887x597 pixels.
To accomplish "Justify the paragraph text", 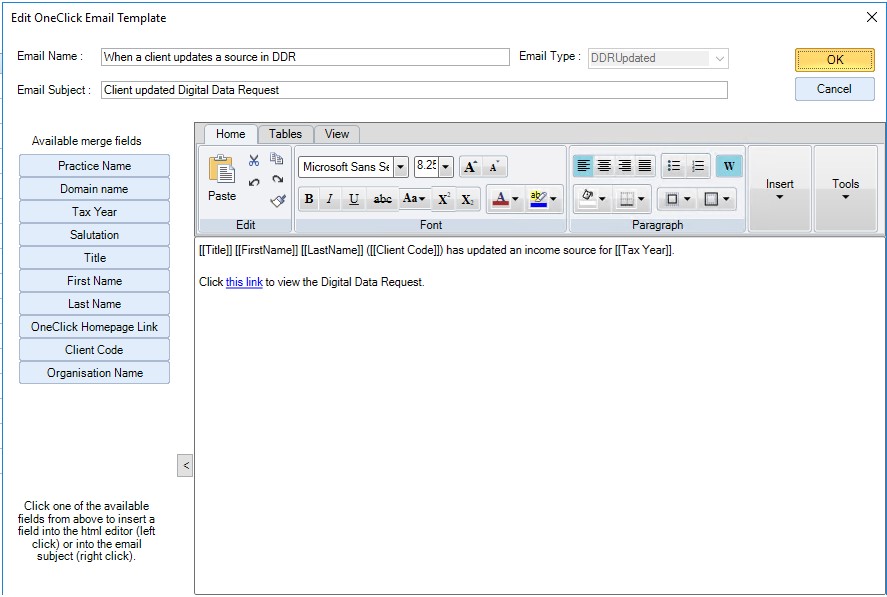I will (645, 166).
